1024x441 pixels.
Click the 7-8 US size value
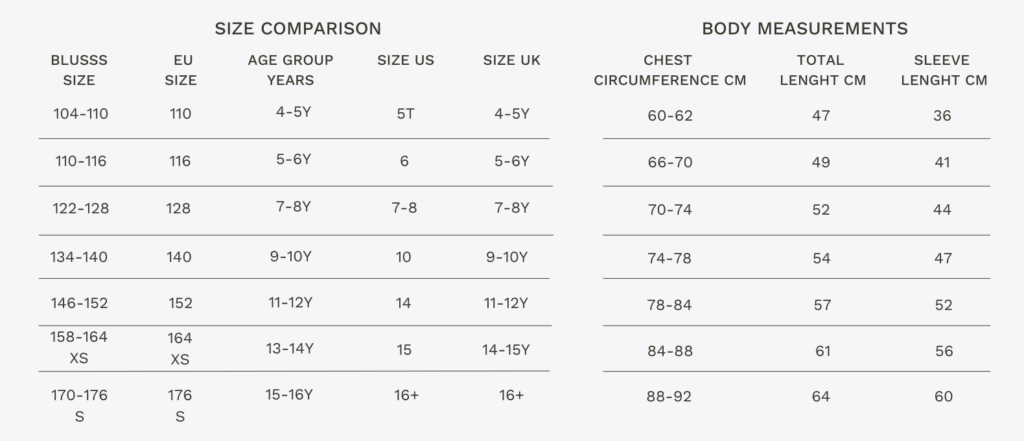pos(404,208)
